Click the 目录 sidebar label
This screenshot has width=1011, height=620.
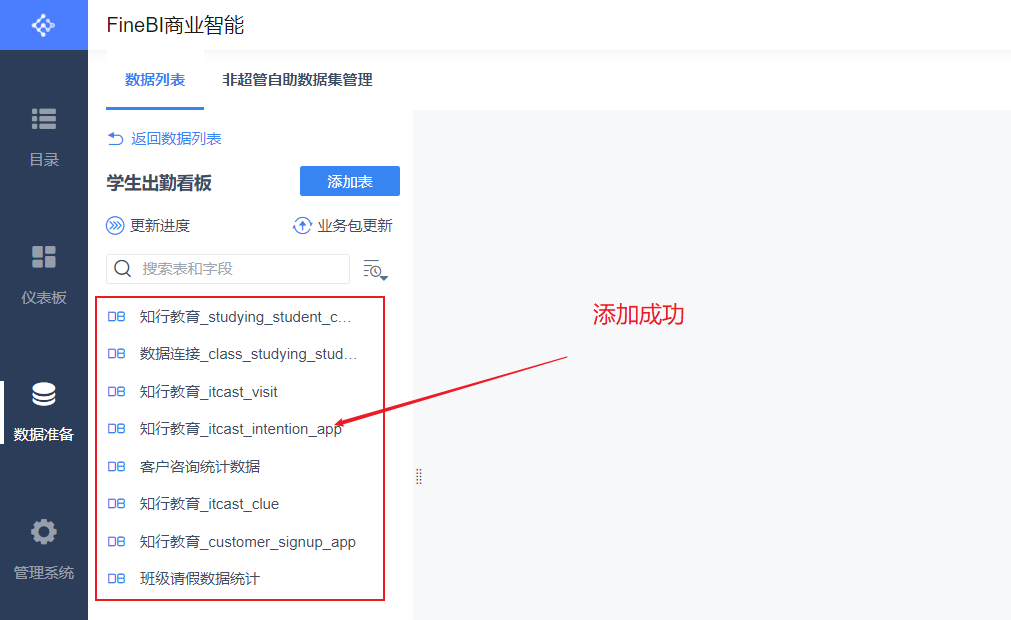tap(44, 159)
